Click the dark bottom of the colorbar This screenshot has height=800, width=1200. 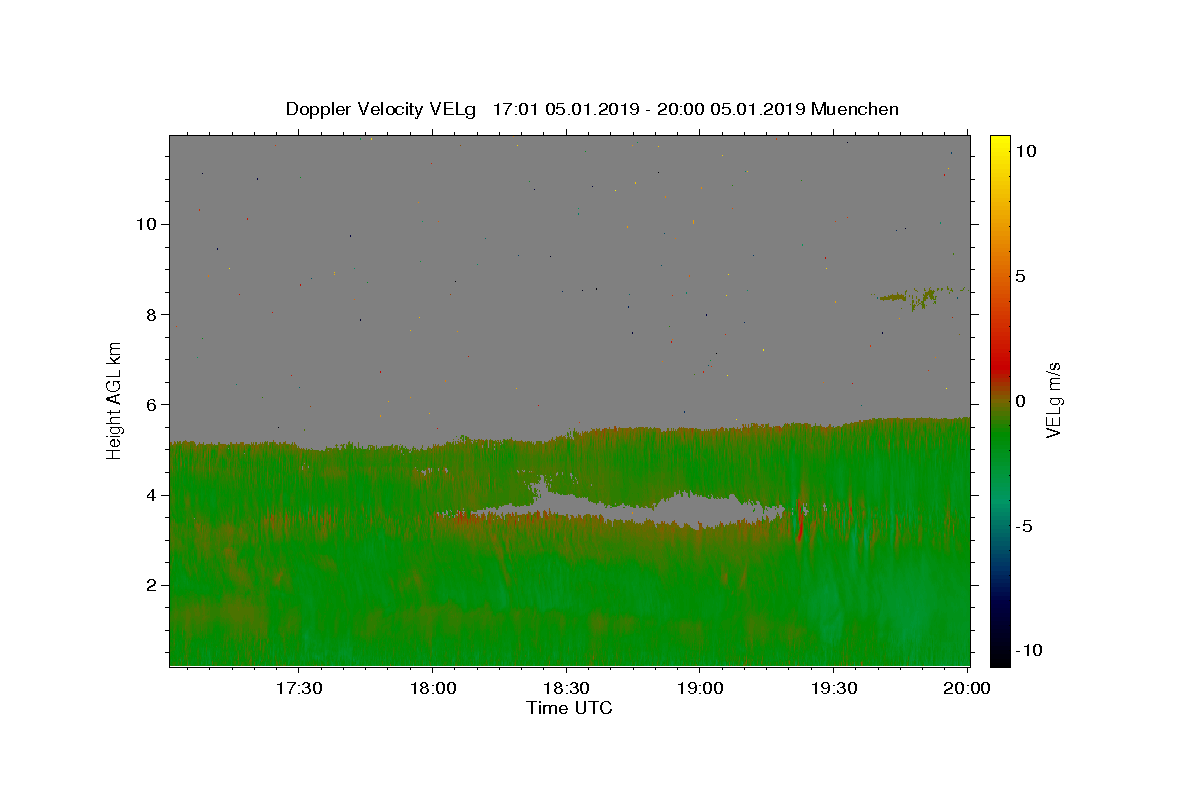point(1000,650)
